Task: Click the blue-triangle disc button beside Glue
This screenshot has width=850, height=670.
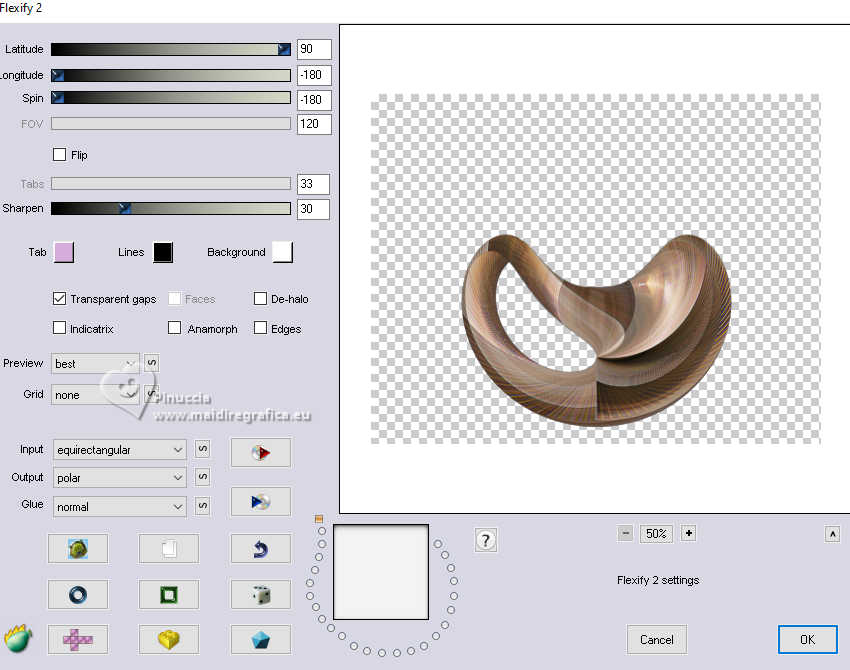Action: tap(261, 501)
